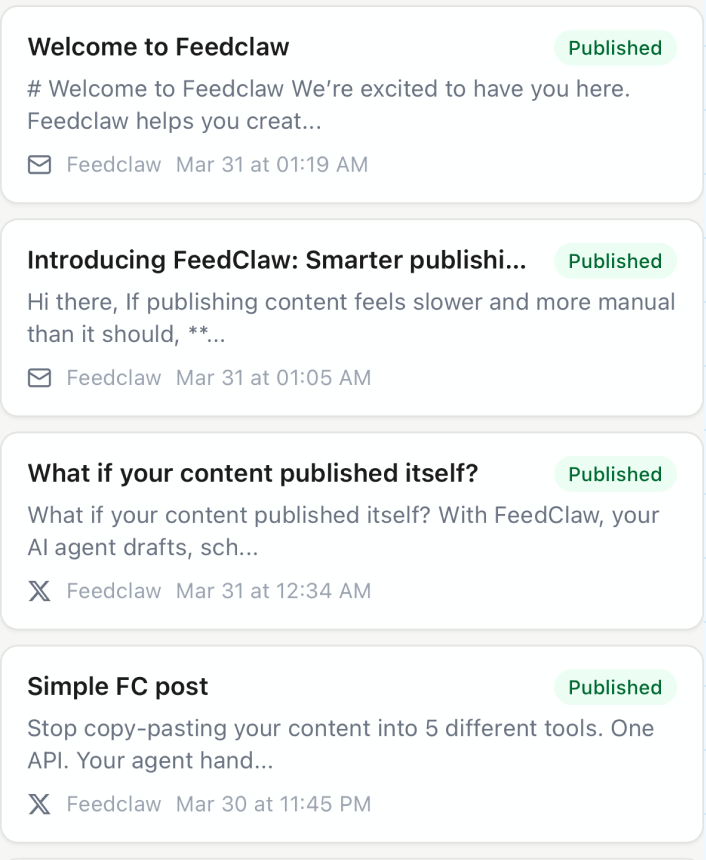Click the Feedclaw account name on Welcome post
706x860 pixels.
114,165
